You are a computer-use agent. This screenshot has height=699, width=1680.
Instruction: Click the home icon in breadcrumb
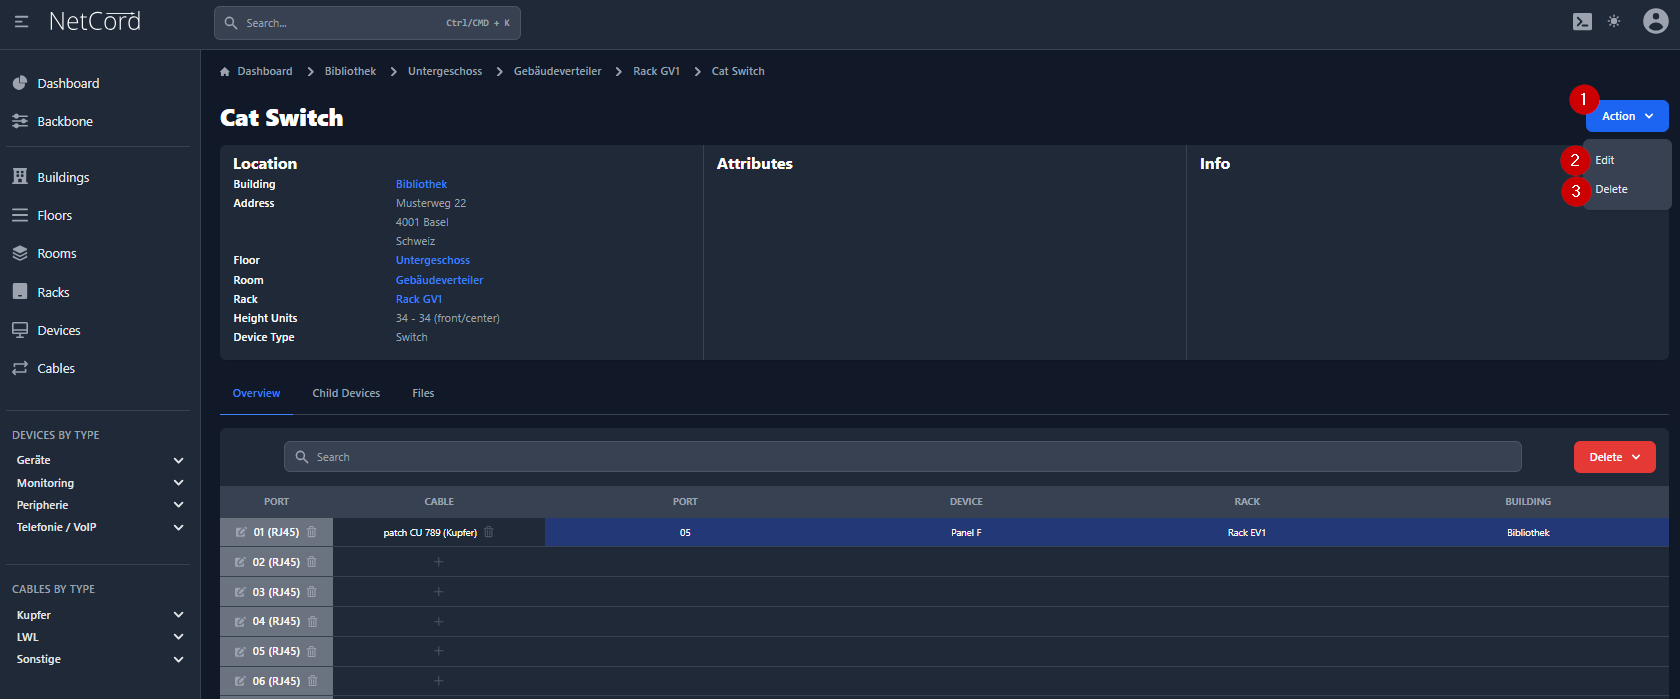pos(225,72)
